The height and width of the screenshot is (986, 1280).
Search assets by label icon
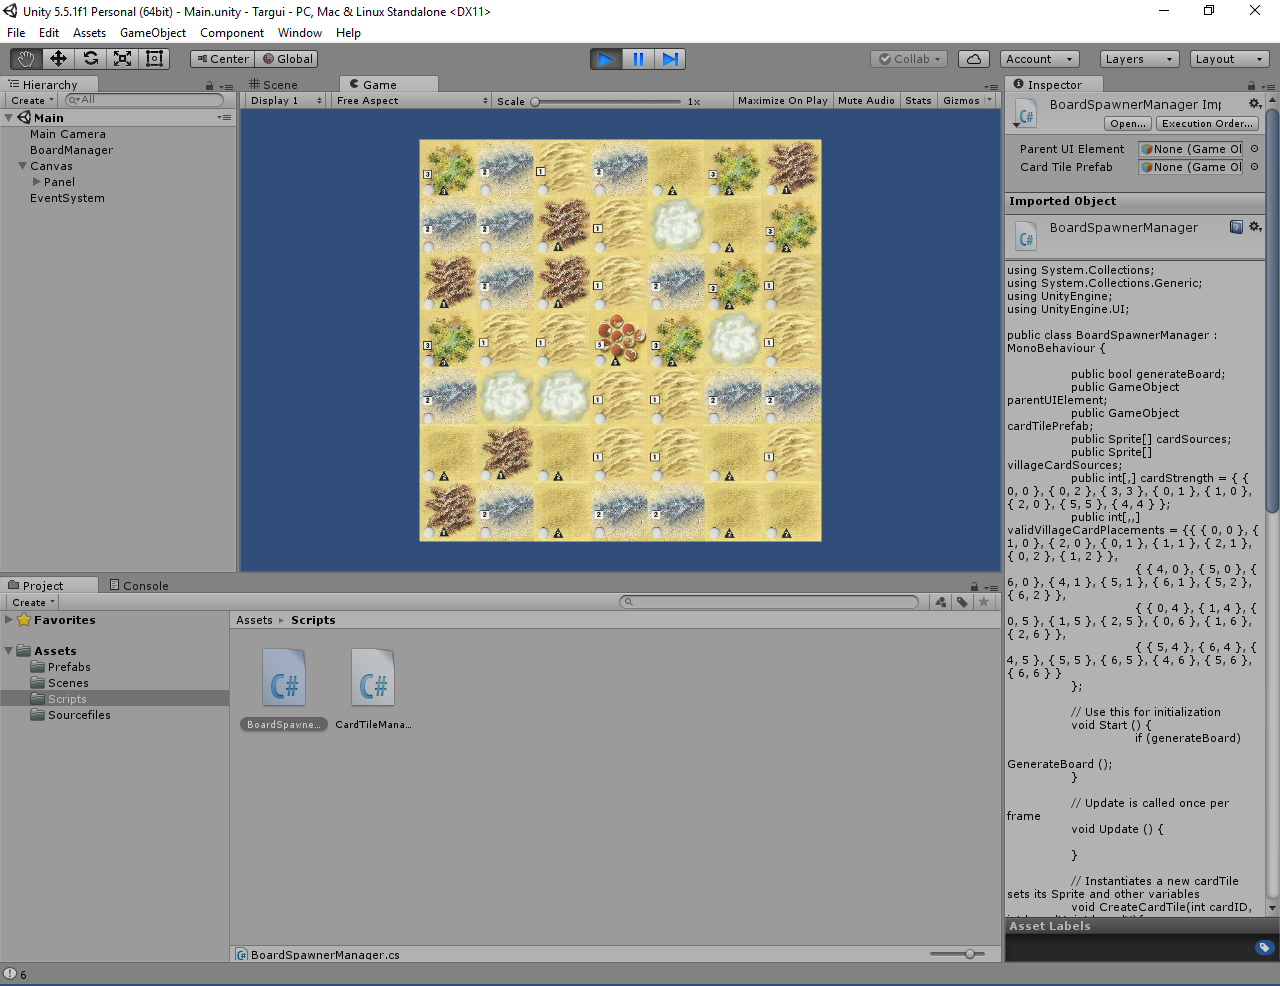(x=962, y=602)
